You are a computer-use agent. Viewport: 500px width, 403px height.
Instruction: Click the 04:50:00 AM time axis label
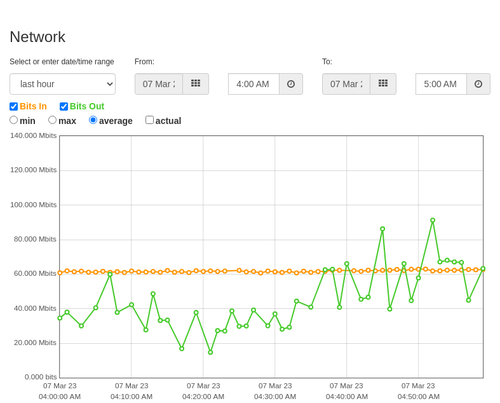click(418, 397)
